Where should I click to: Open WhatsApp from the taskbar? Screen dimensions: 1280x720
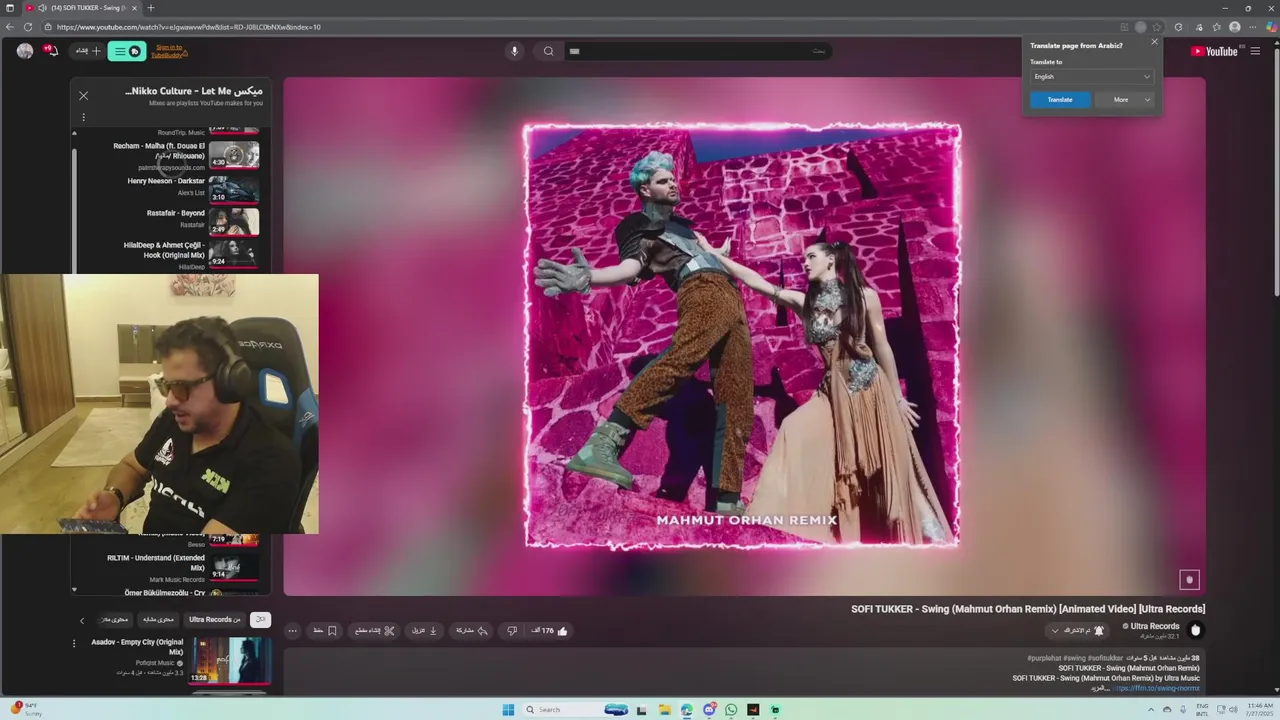pyautogui.click(x=731, y=710)
